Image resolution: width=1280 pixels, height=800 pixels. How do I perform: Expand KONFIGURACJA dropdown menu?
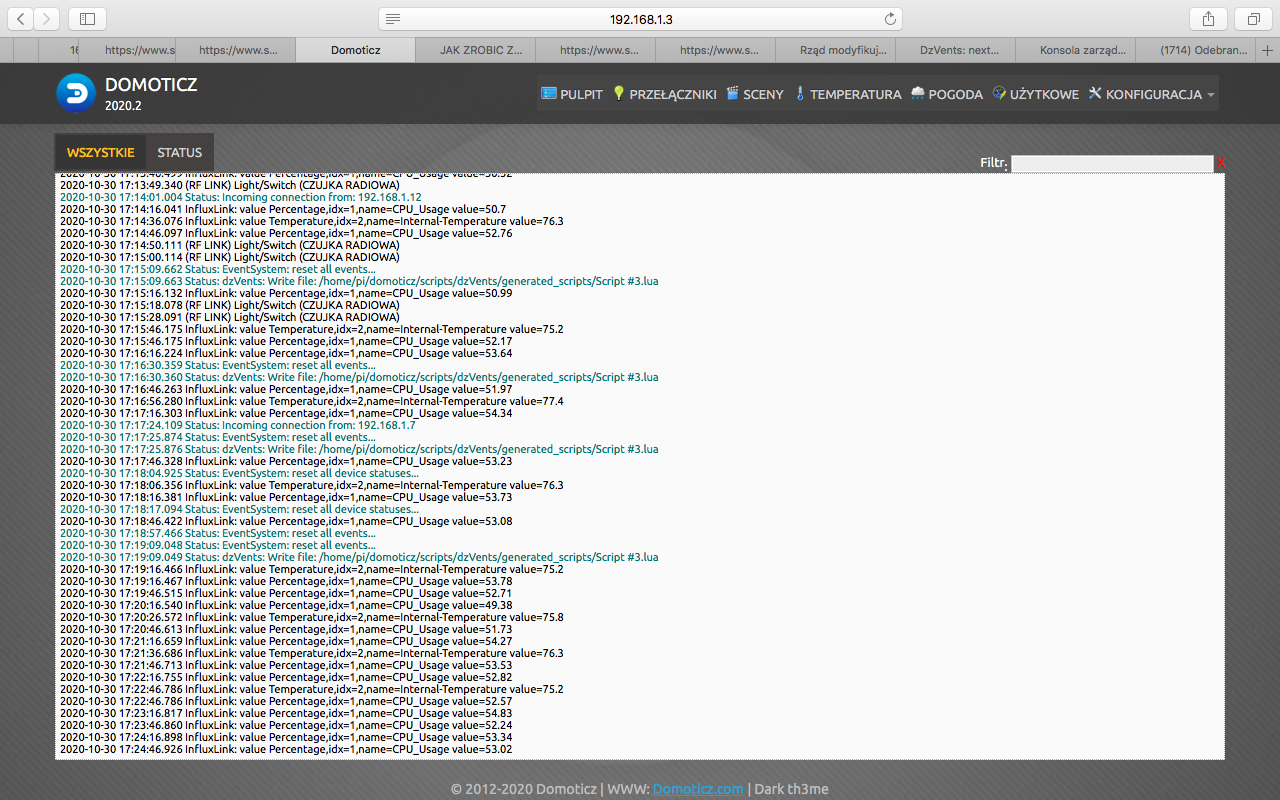[1152, 94]
